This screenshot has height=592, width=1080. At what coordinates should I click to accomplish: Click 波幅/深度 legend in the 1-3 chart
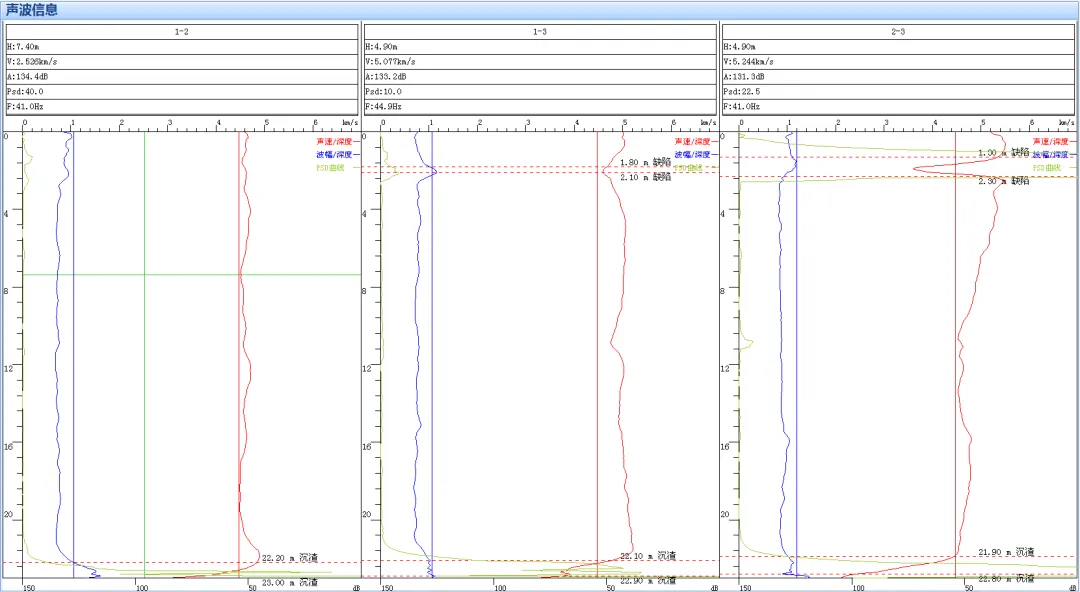click(693, 155)
